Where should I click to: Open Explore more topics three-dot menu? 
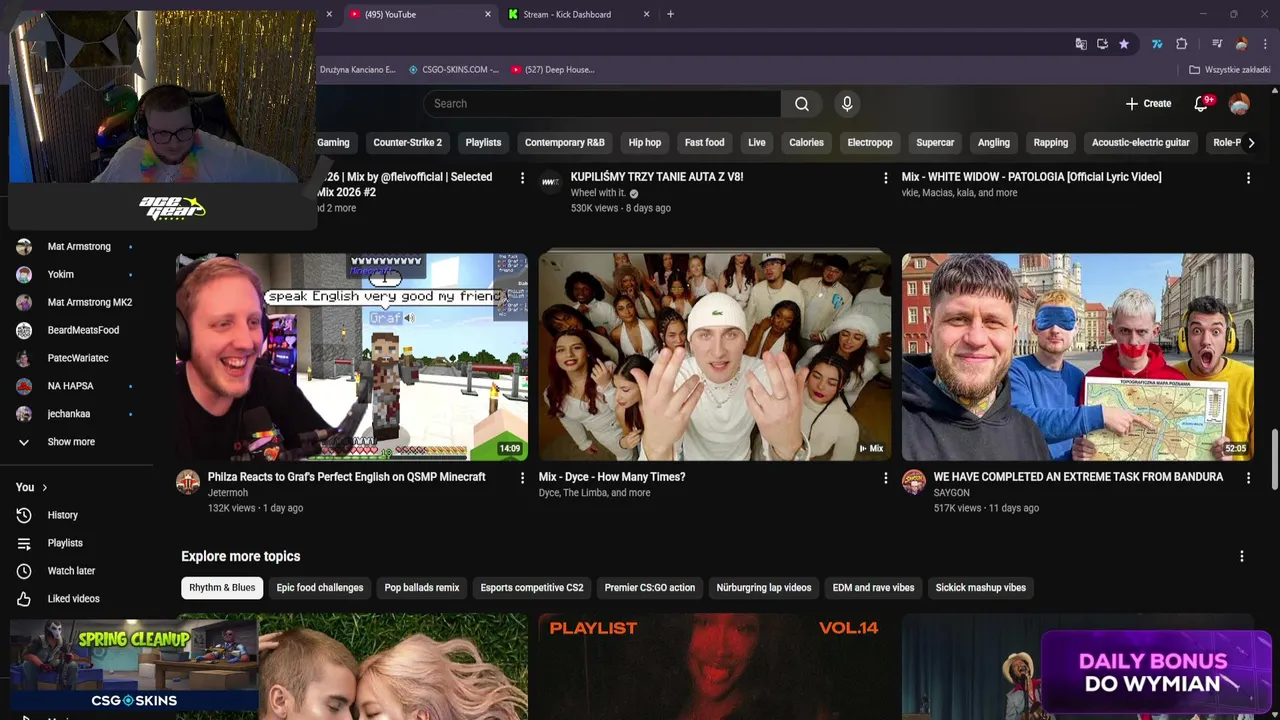pyautogui.click(x=1242, y=556)
